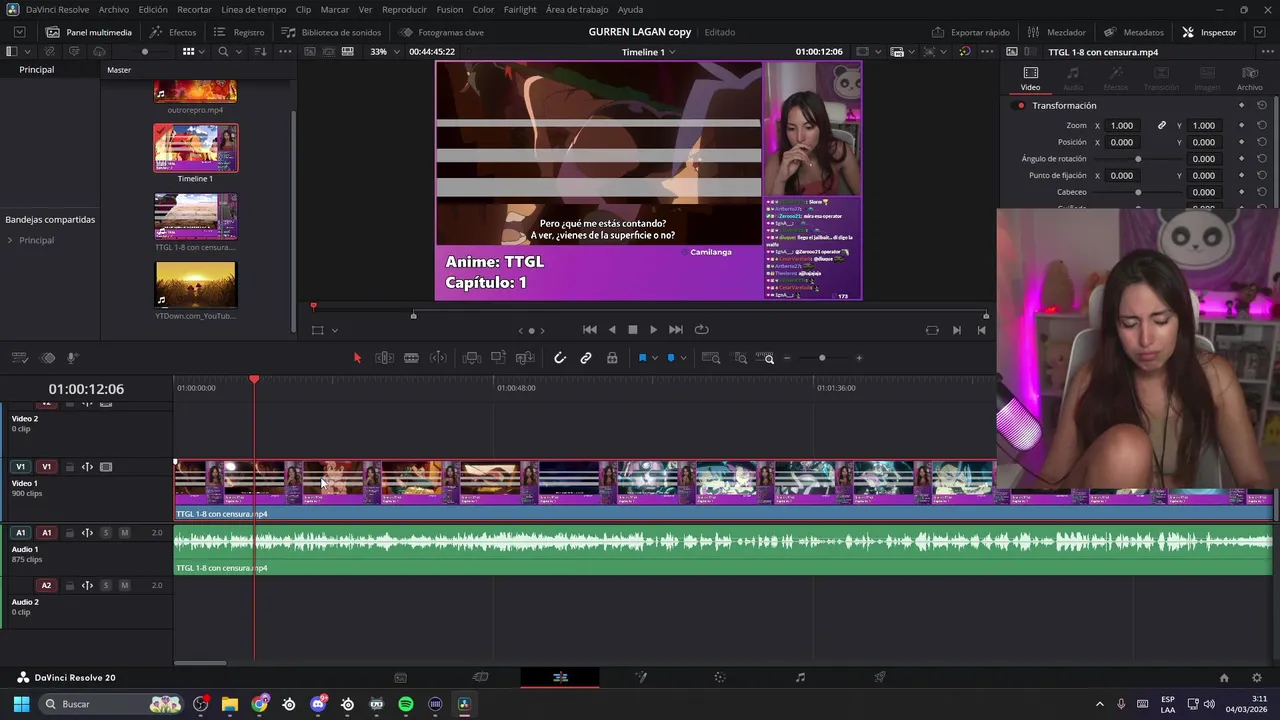Click the blue Flag clip icon

(642, 358)
